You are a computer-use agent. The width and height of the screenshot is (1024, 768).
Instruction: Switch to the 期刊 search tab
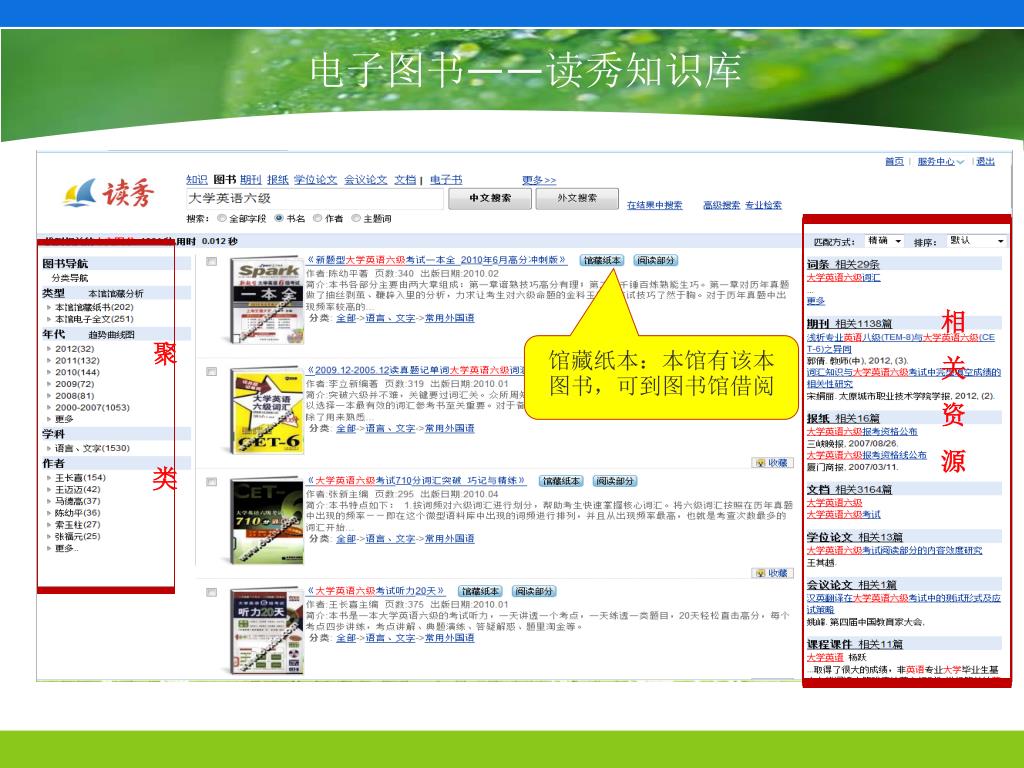[x=250, y=180]
